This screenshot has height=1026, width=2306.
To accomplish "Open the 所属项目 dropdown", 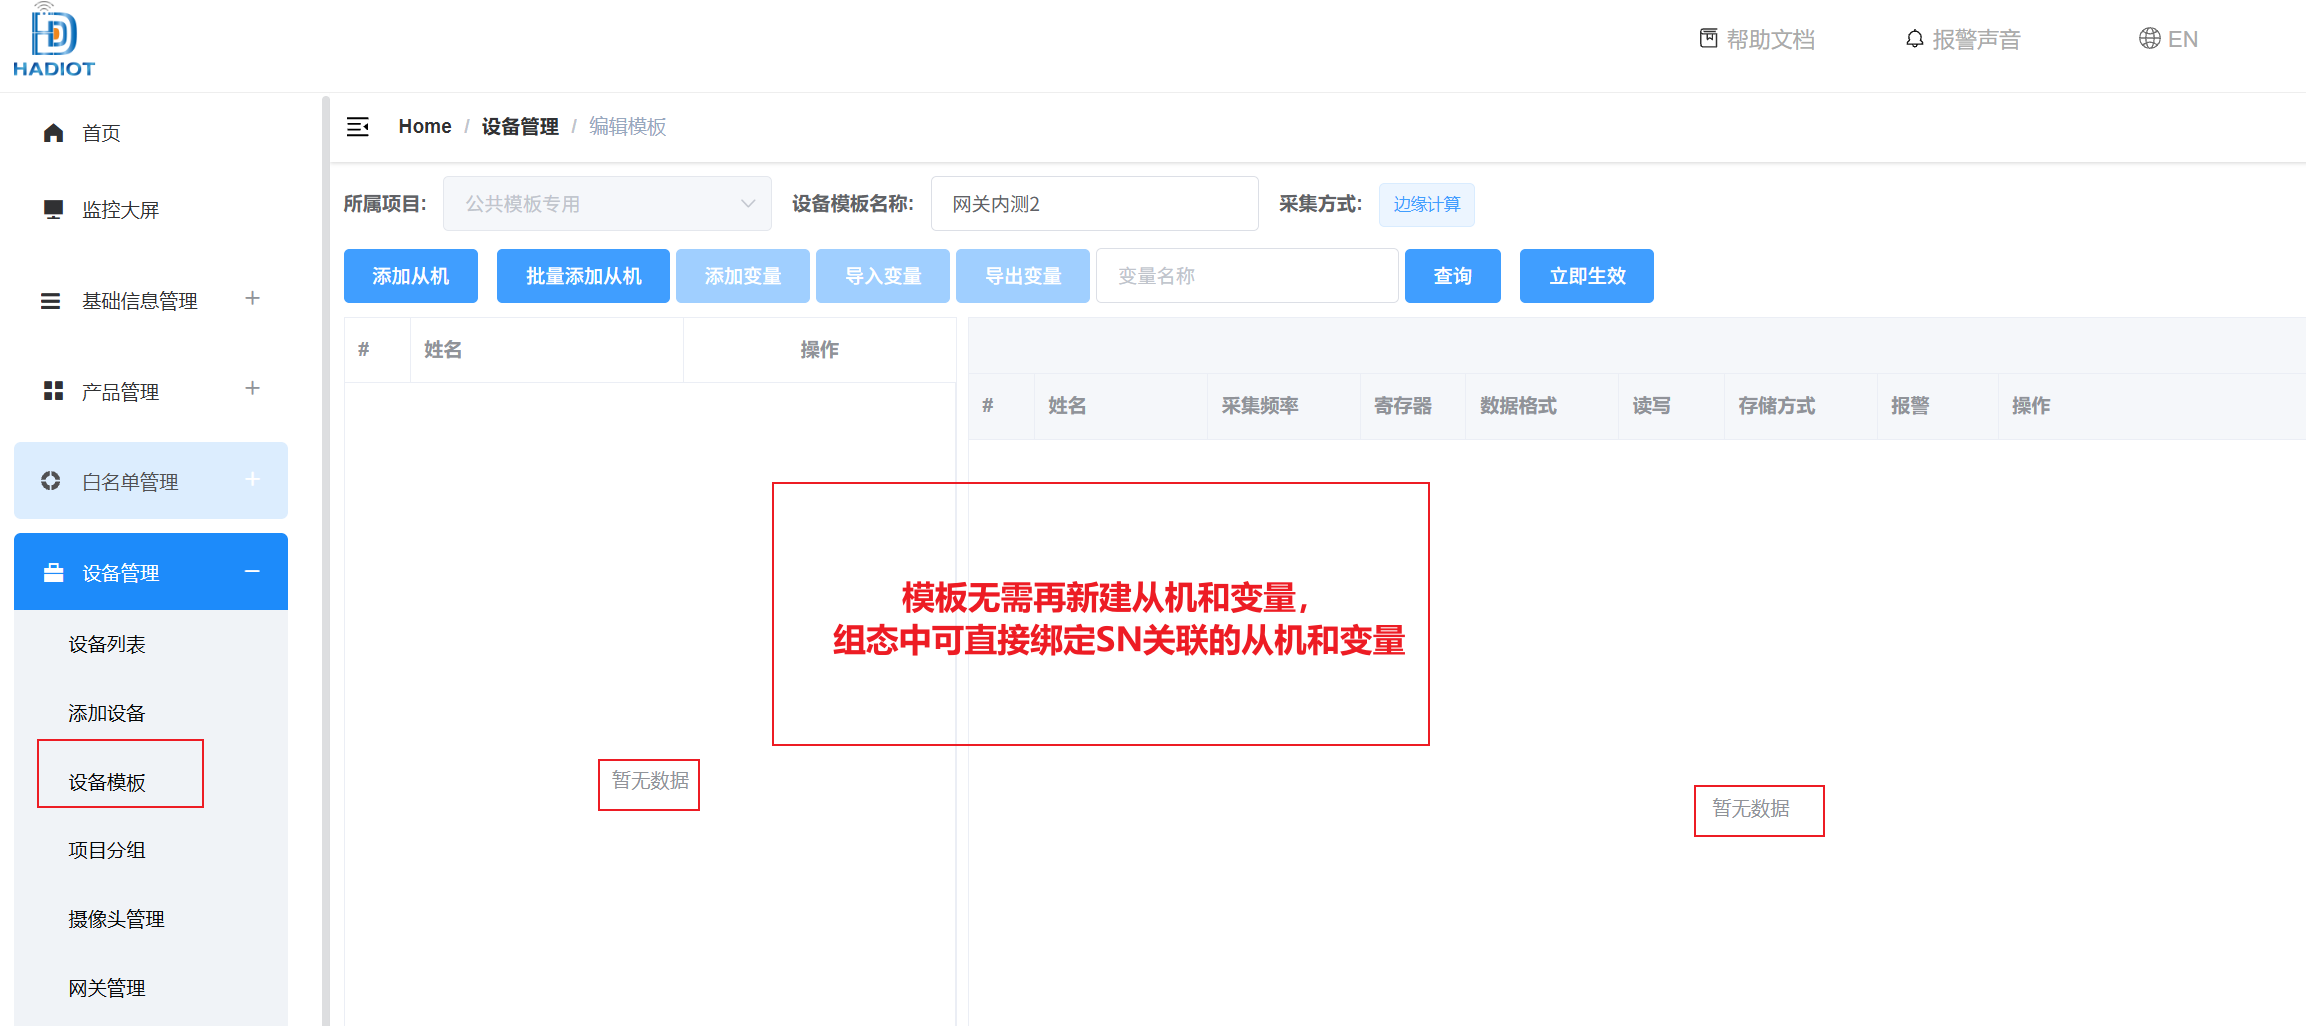I will (x=607, y=204).
